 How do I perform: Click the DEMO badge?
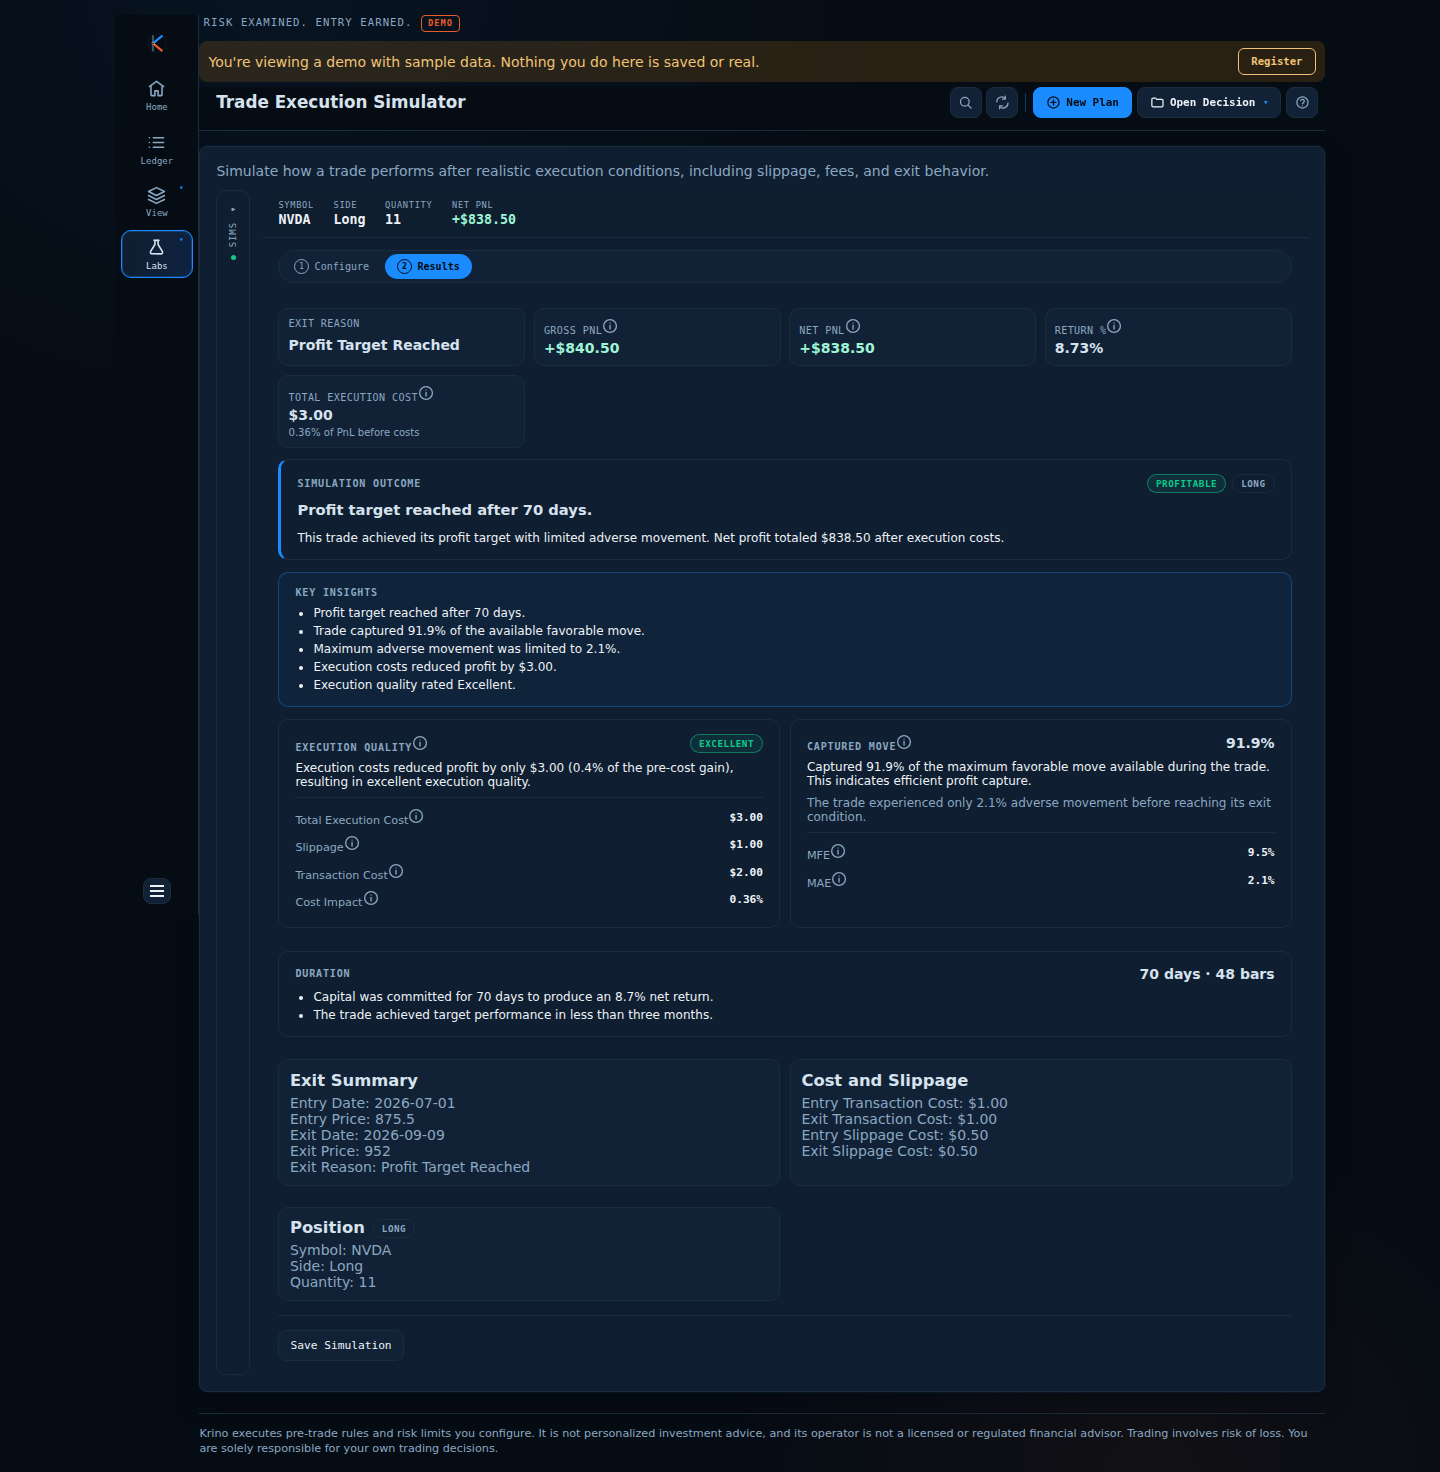pyautogui.click(x=440, y=23)
